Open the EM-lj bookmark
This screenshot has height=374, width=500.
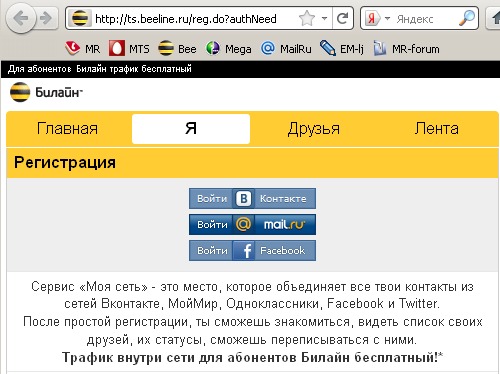[342, 49]
